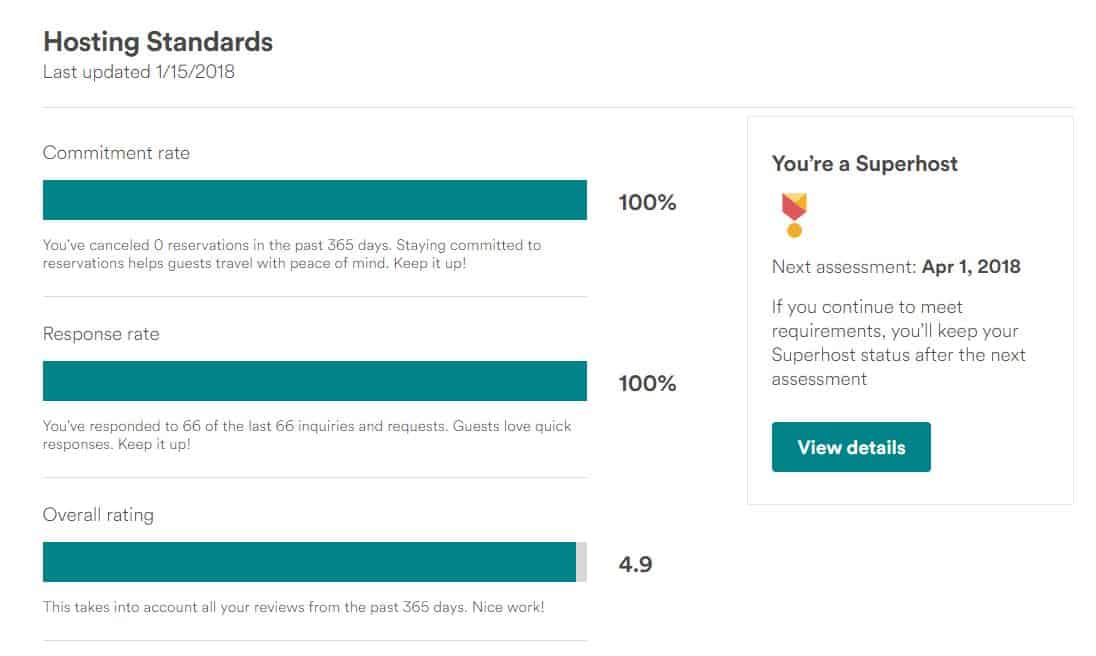Click the Commitment rate label
Screen dimensions: 1096x656
click(x=116, y=153)
